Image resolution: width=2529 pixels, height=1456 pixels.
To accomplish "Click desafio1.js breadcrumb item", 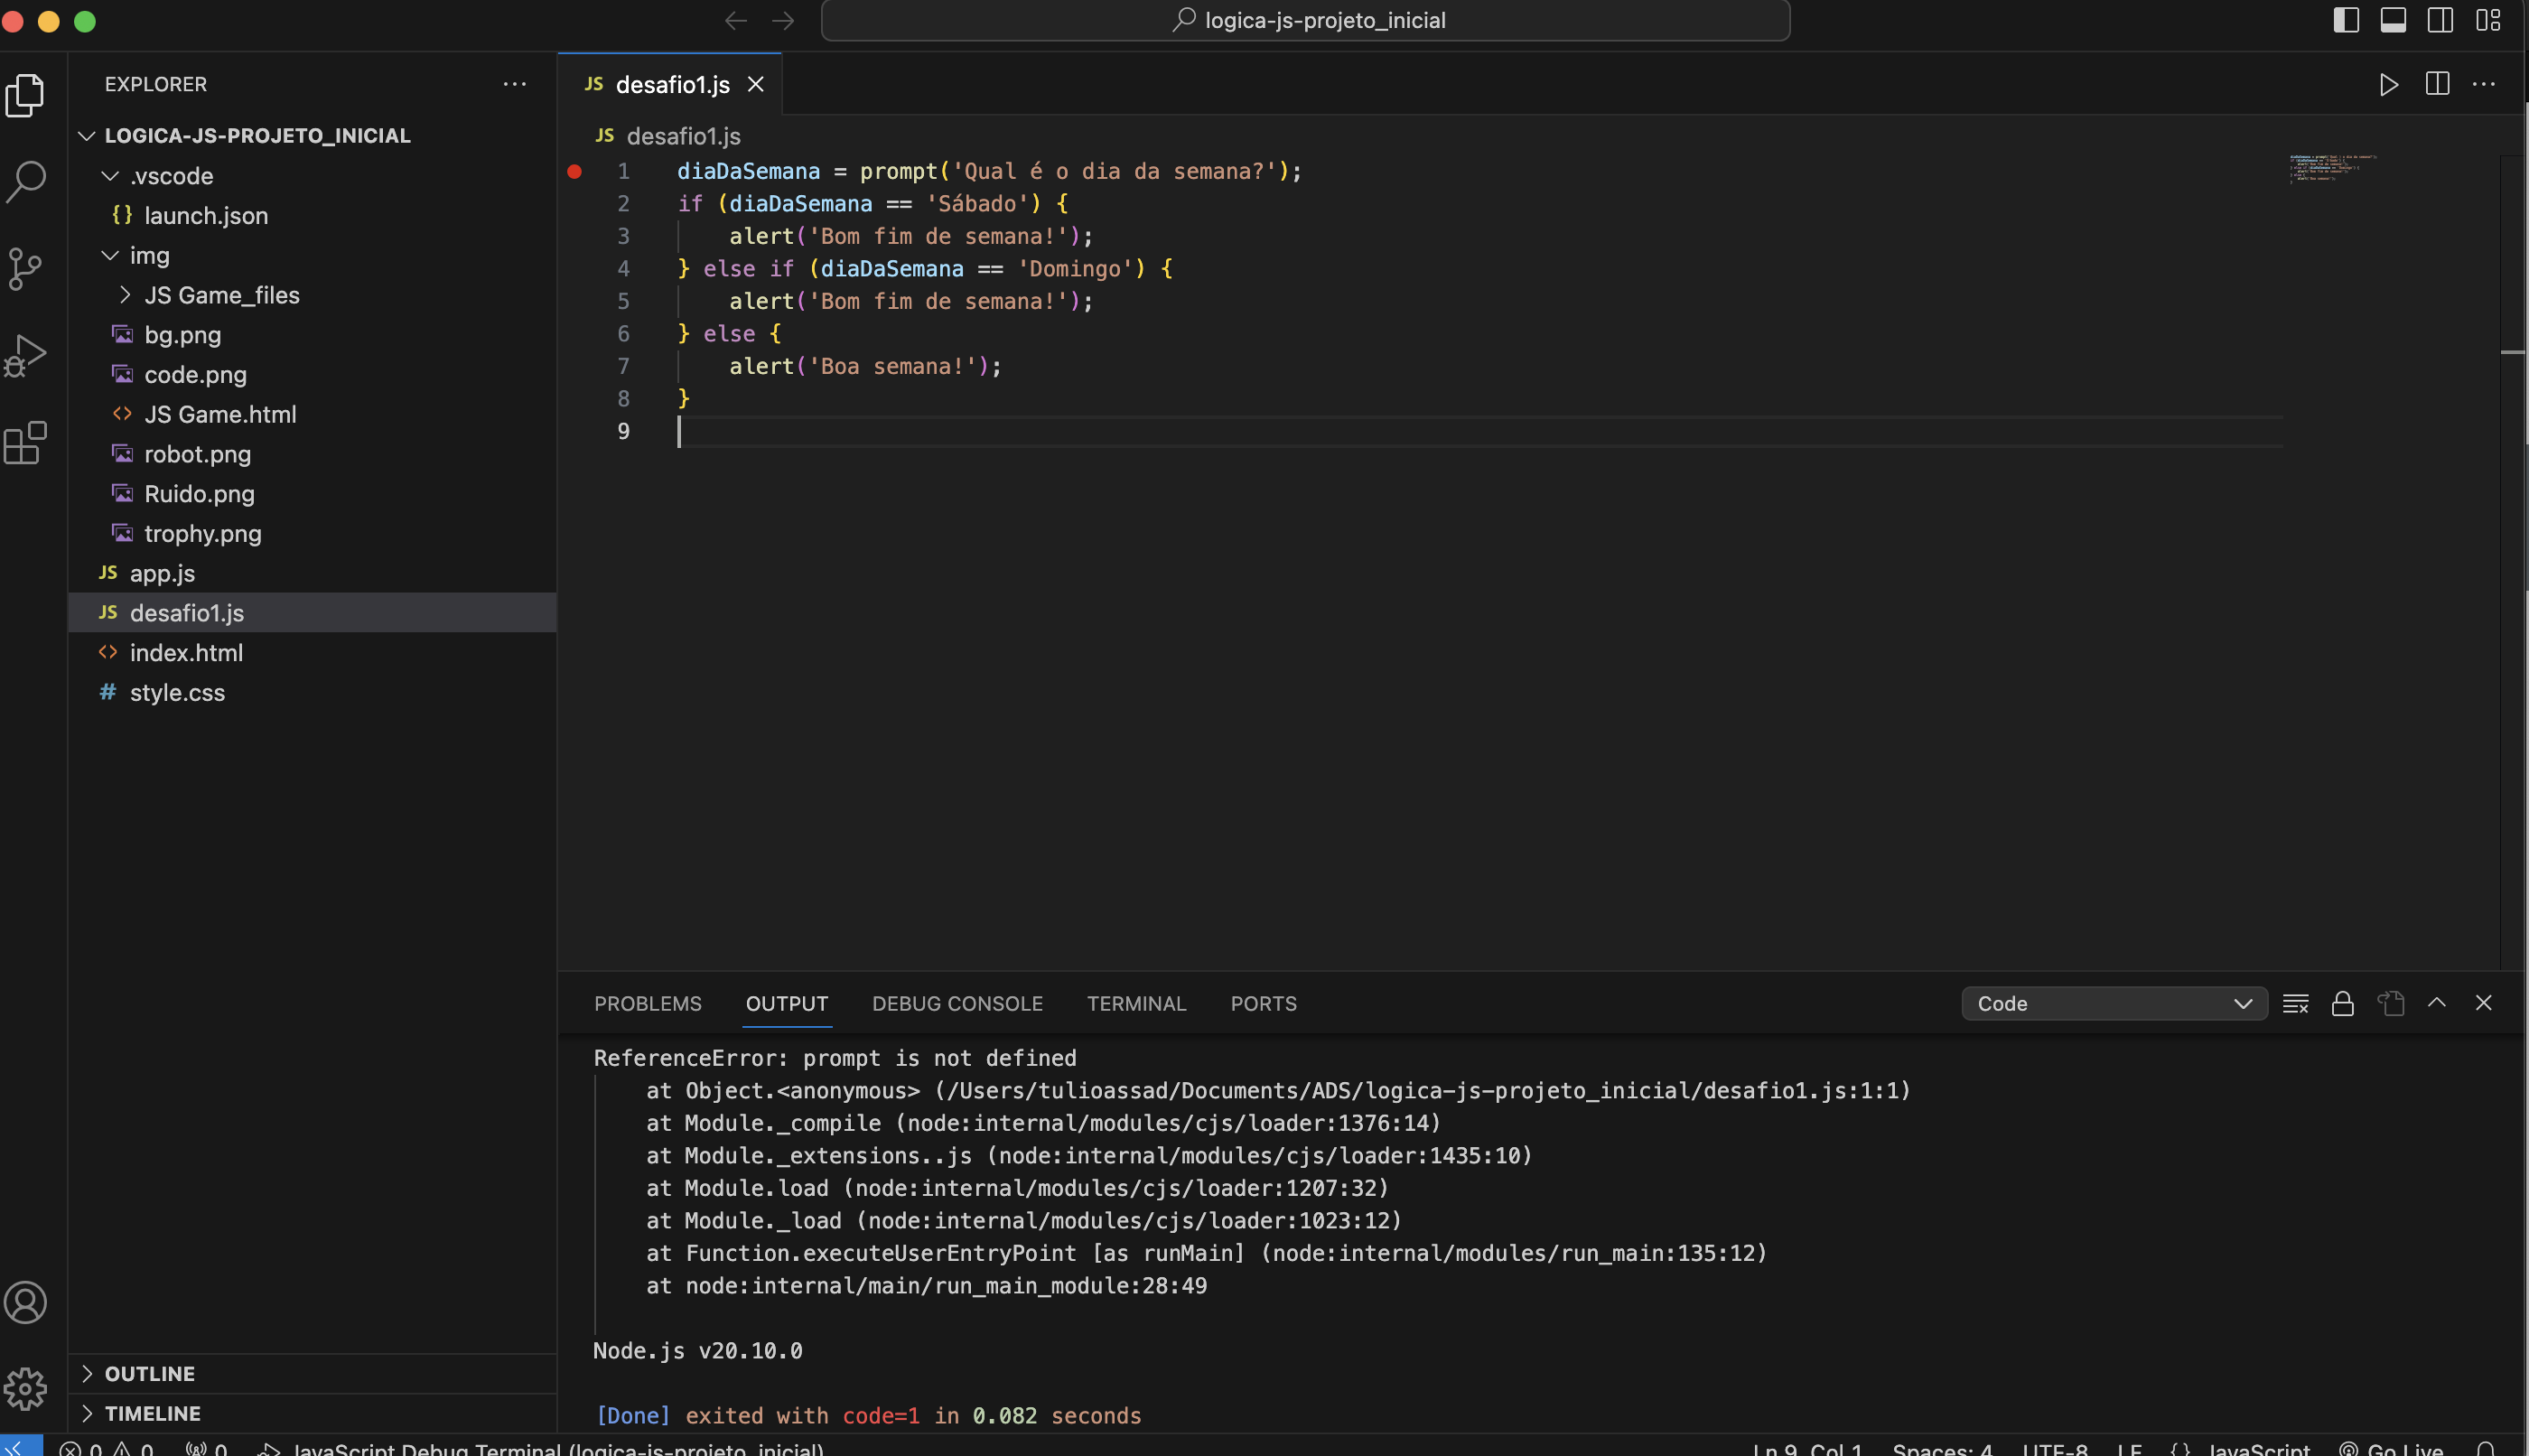I will [684, 136].
